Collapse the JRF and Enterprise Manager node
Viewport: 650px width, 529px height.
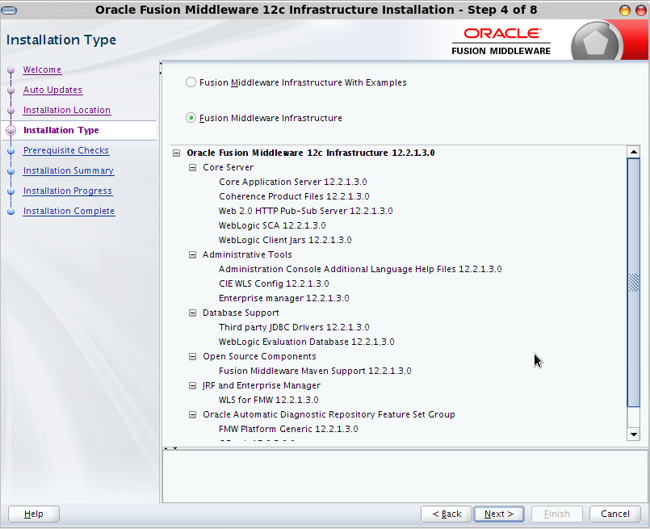tap(192, 386)
